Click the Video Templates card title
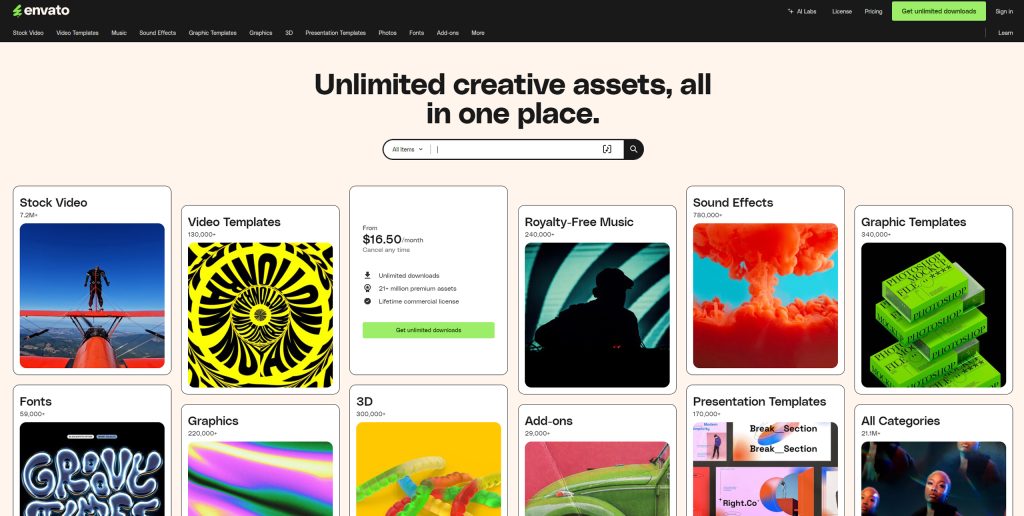The image size is (1024, 516). tap(234, 223)
